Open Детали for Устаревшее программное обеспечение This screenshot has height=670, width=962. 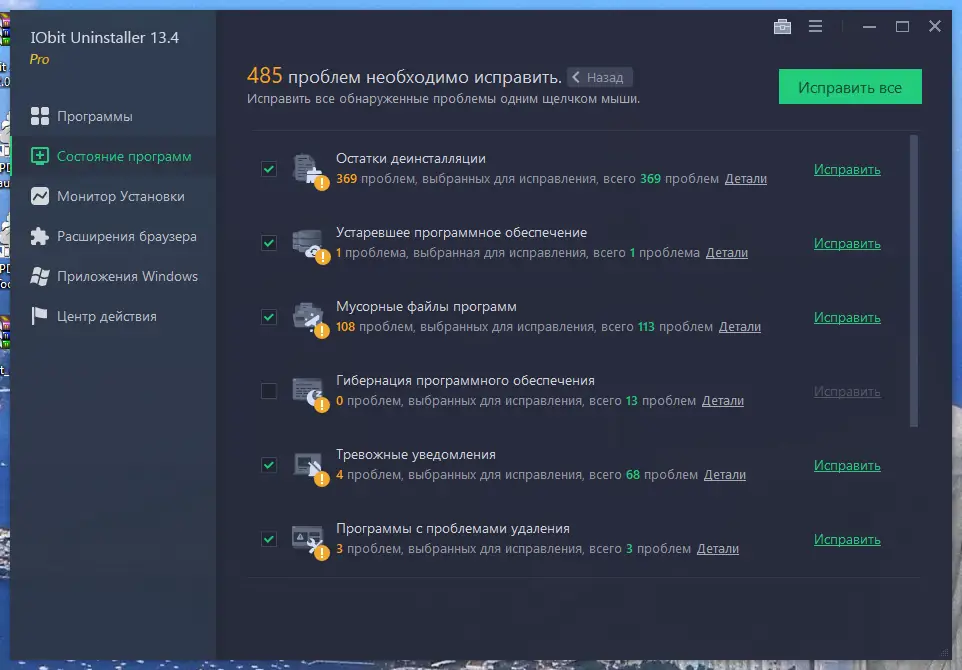click(726, 253)
